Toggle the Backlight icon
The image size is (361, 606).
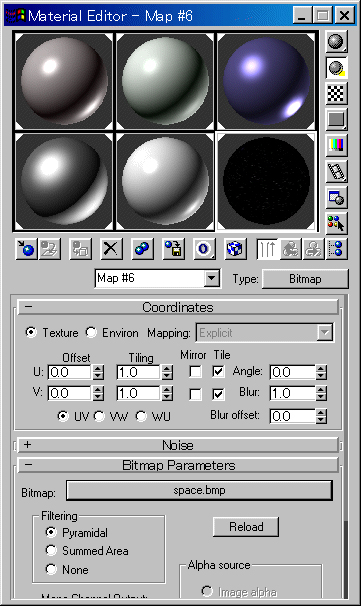coord(336,68)
